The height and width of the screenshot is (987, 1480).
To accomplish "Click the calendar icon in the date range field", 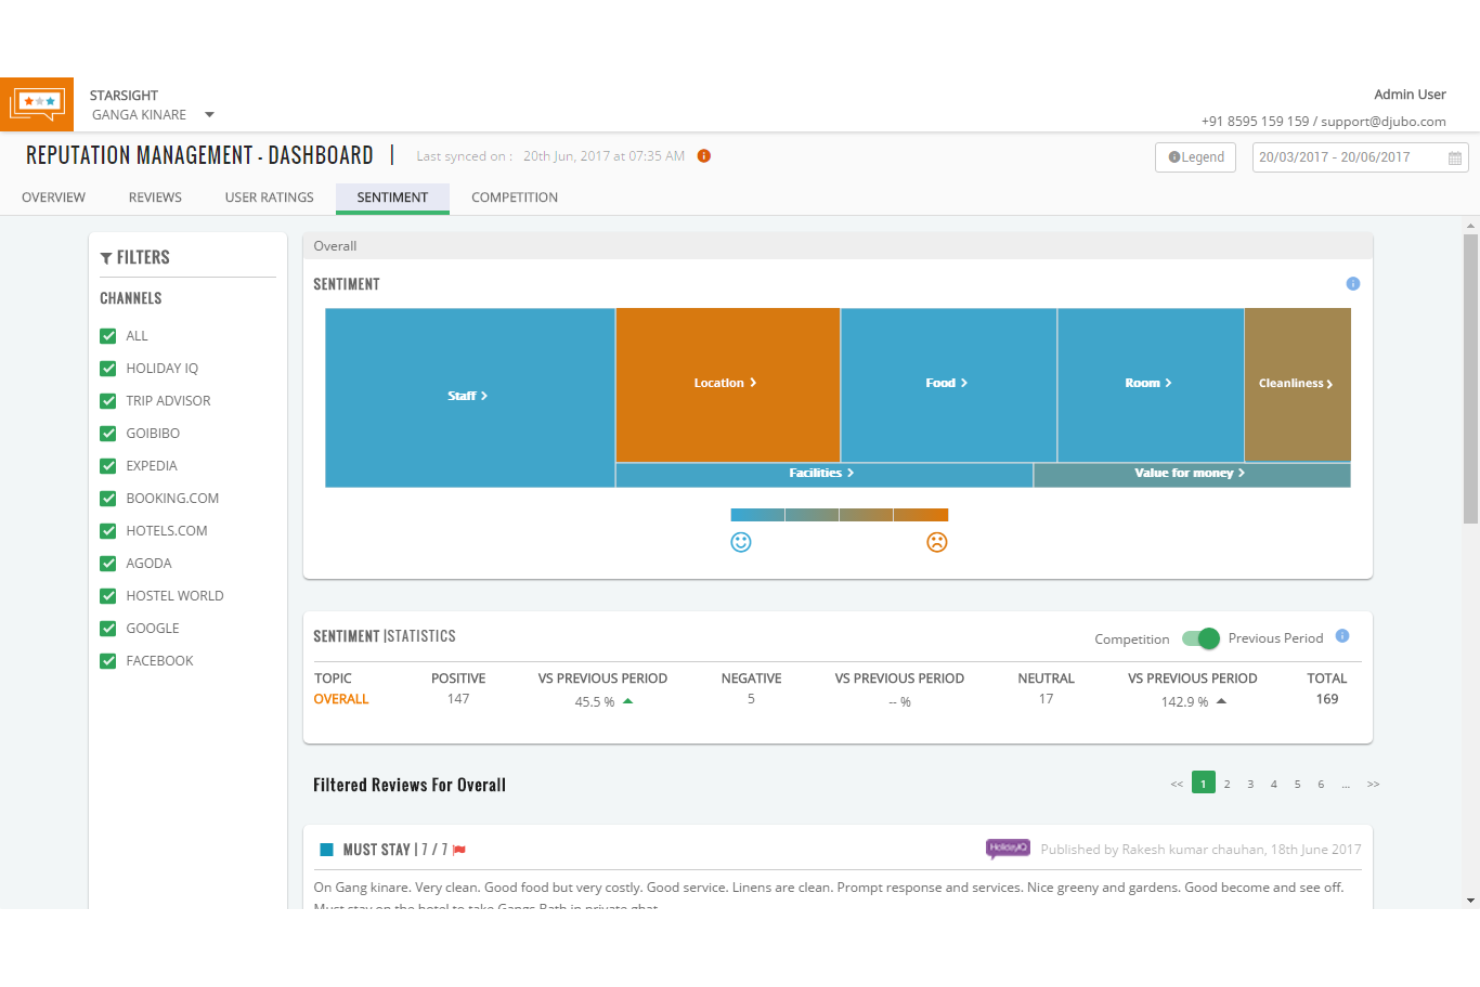I will (1455, 157).
